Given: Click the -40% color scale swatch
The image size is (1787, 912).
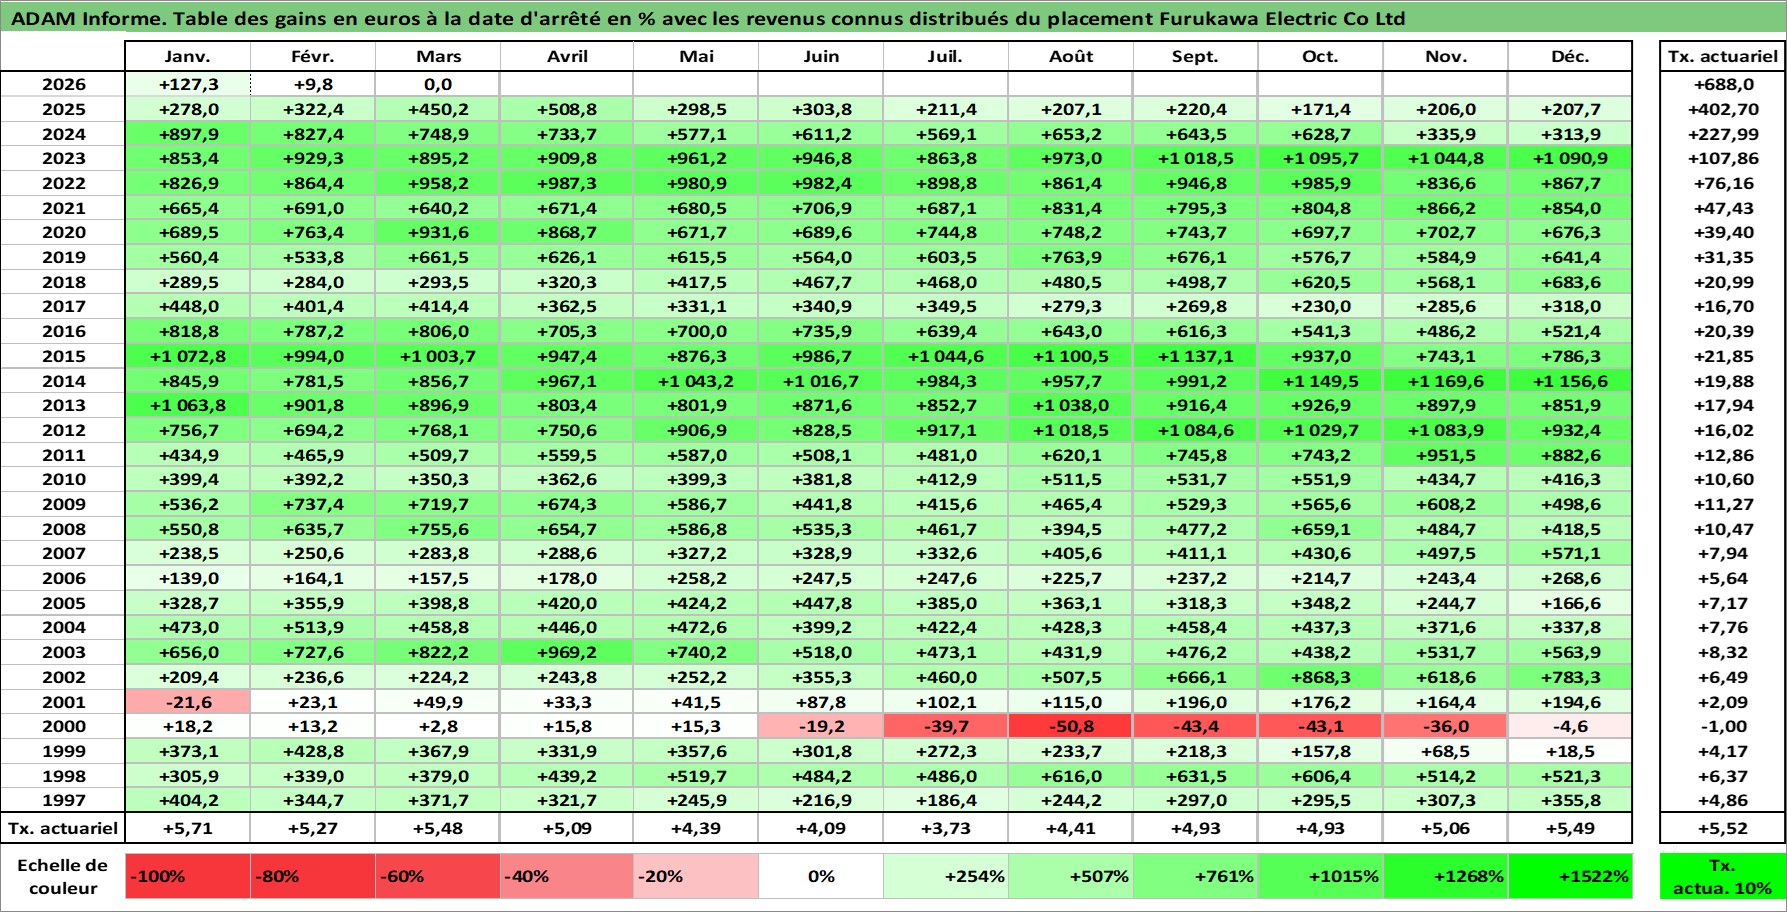Looking at the screenshot, I should [567, 876].
